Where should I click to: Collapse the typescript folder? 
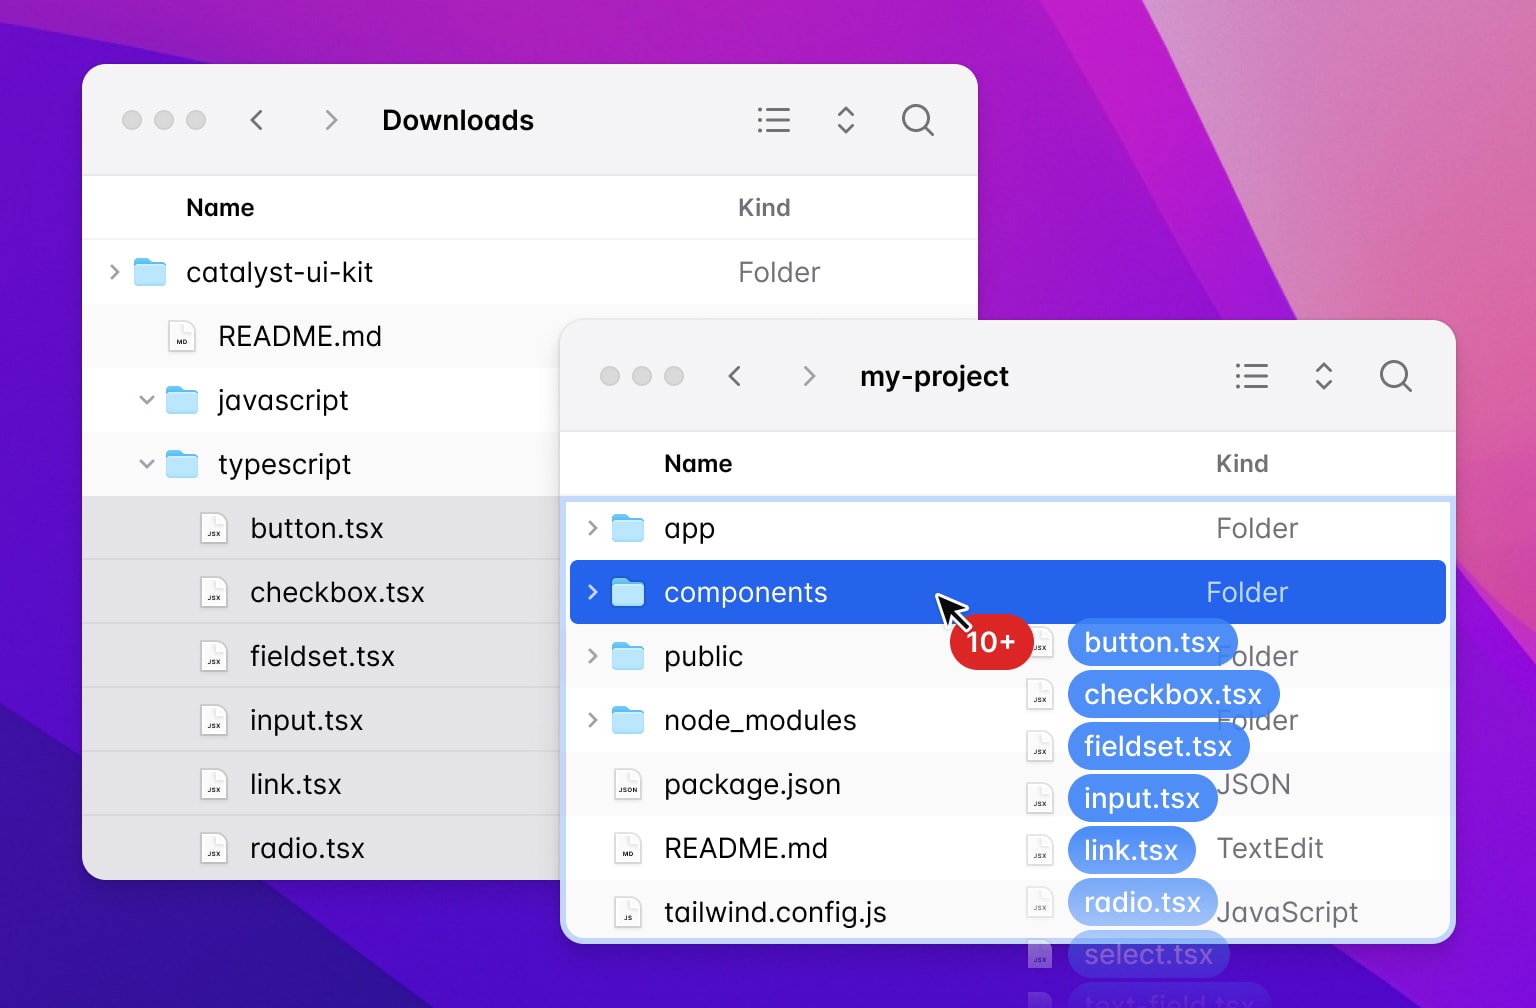pyautogui.click(x=147, y=464)
